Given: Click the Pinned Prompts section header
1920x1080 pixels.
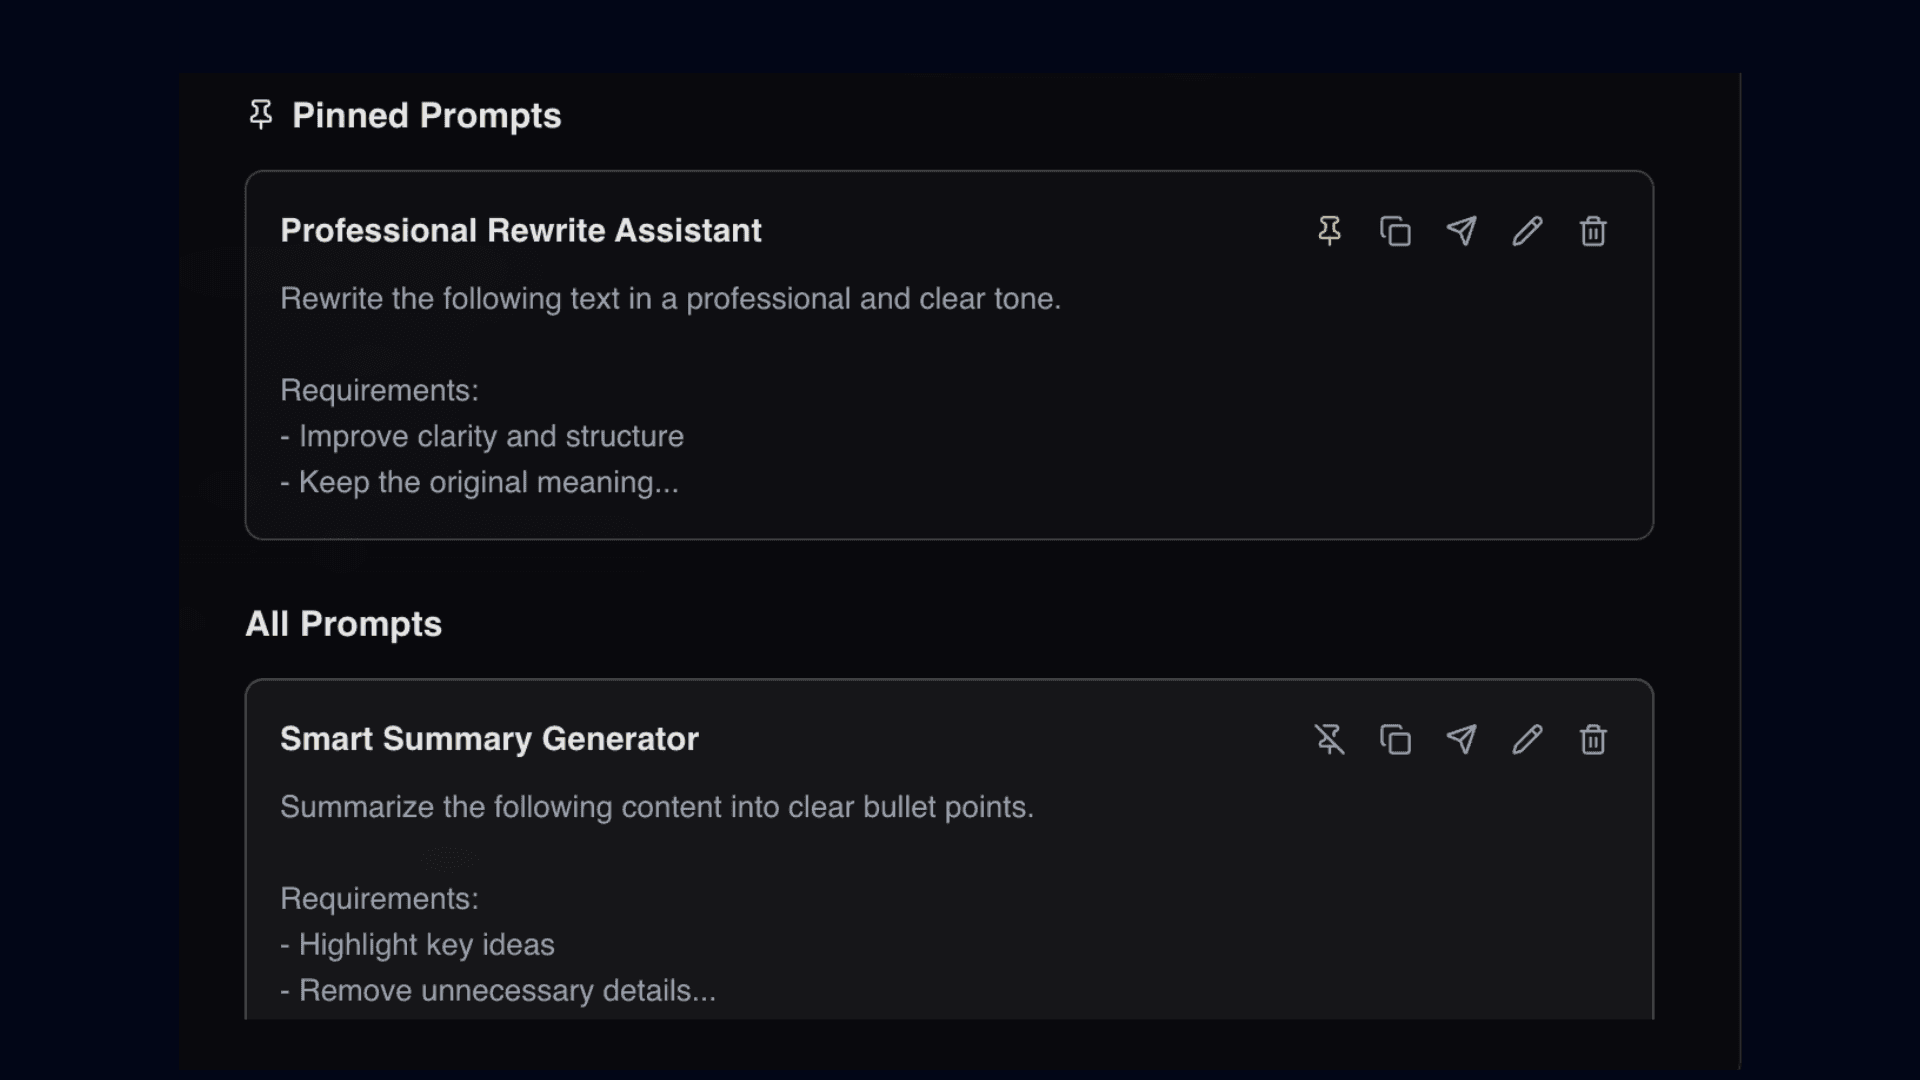Looking at the screenshot, I should coord(426,114).
